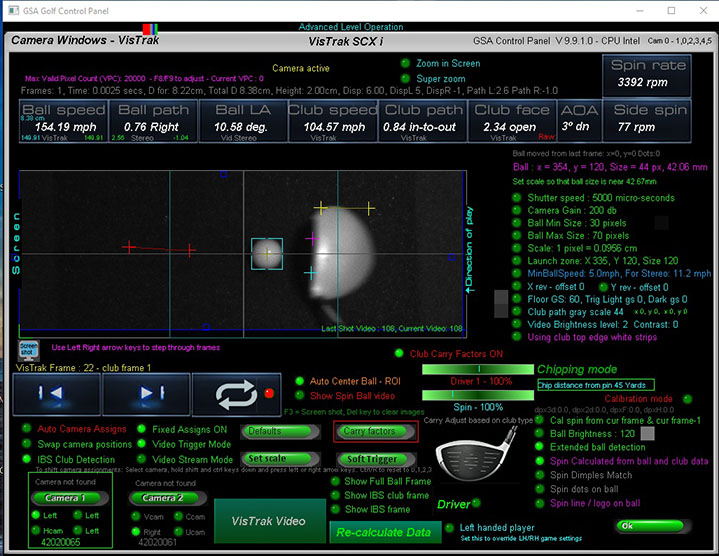Screen dimensions: 719x556
Task: Toggle Show Spin Ball video
Action: (299, 395)
